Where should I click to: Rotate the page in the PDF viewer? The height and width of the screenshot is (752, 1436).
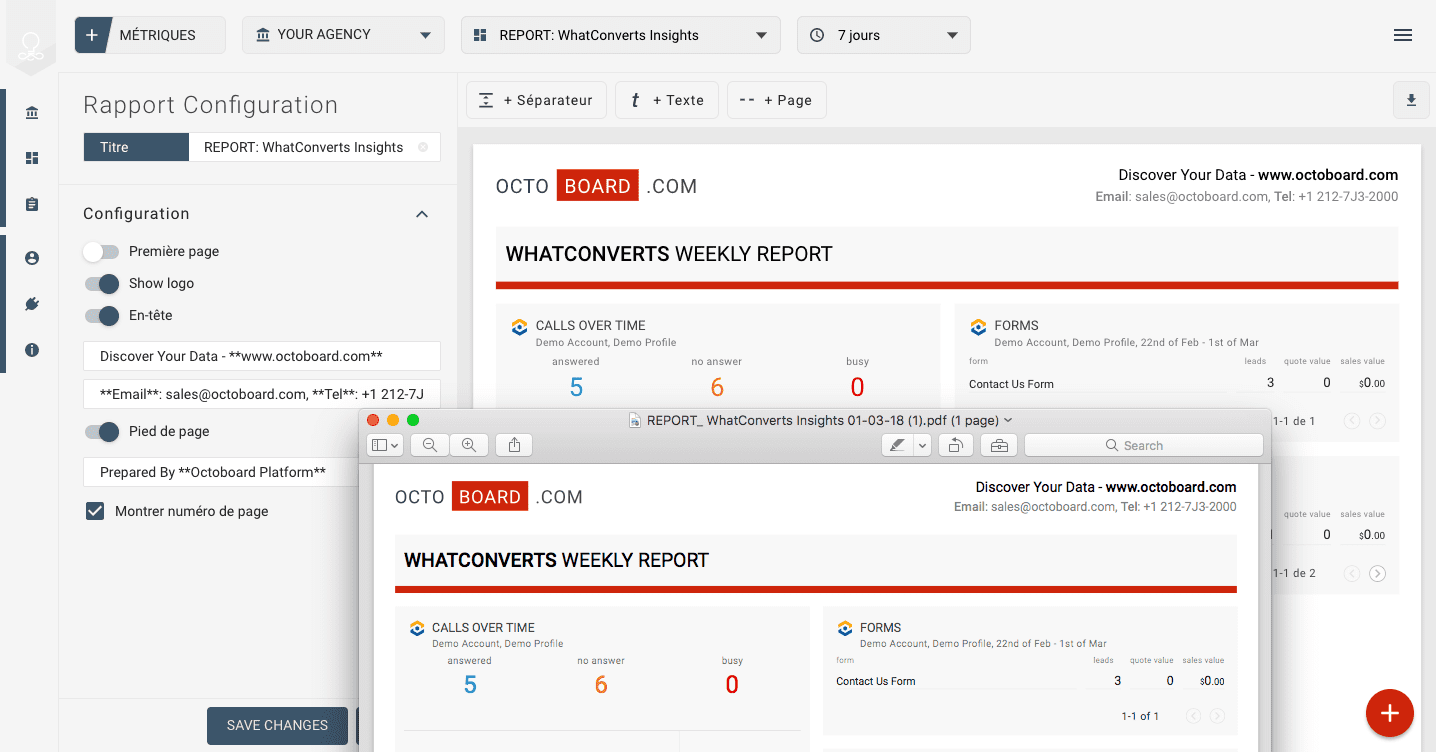[x=956, y=445]
